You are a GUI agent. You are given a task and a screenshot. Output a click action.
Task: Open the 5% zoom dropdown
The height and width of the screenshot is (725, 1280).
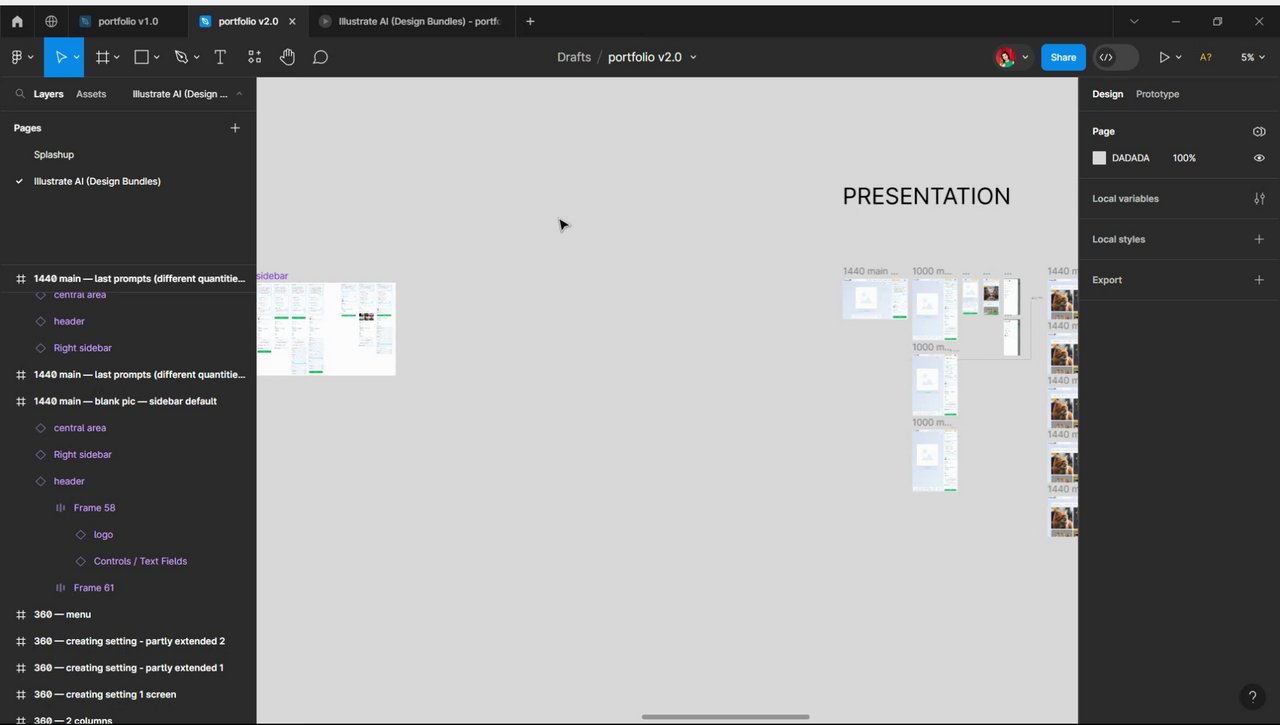pyautogui.click(x=1252, y=57)
